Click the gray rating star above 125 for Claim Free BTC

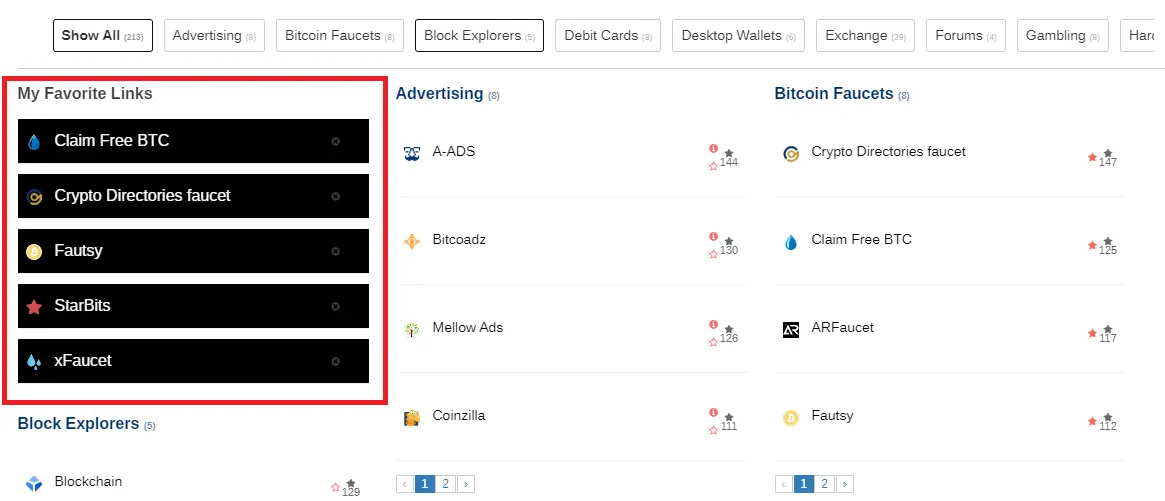(x=1108, y=241)
